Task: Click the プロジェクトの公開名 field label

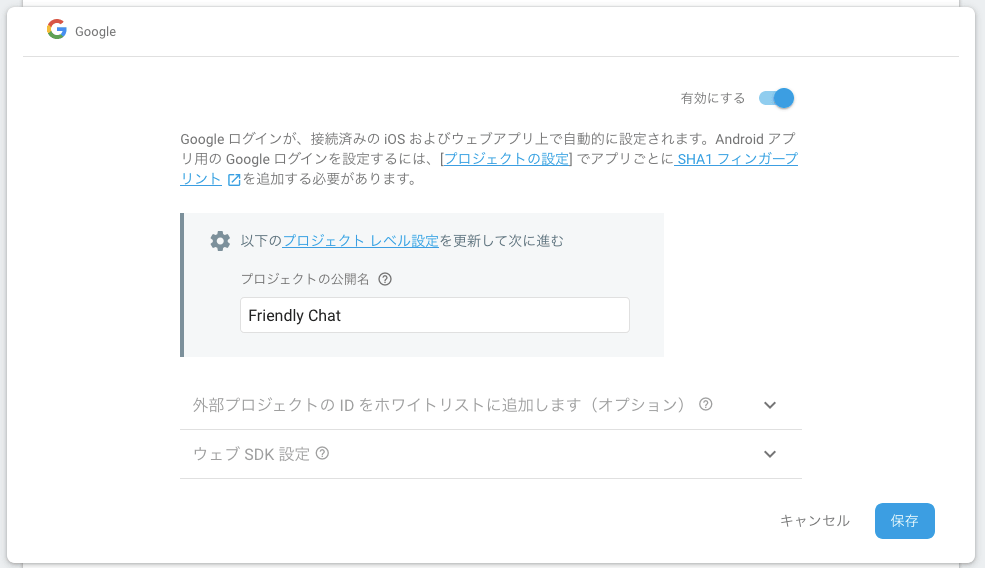Action: click(305, 279)
